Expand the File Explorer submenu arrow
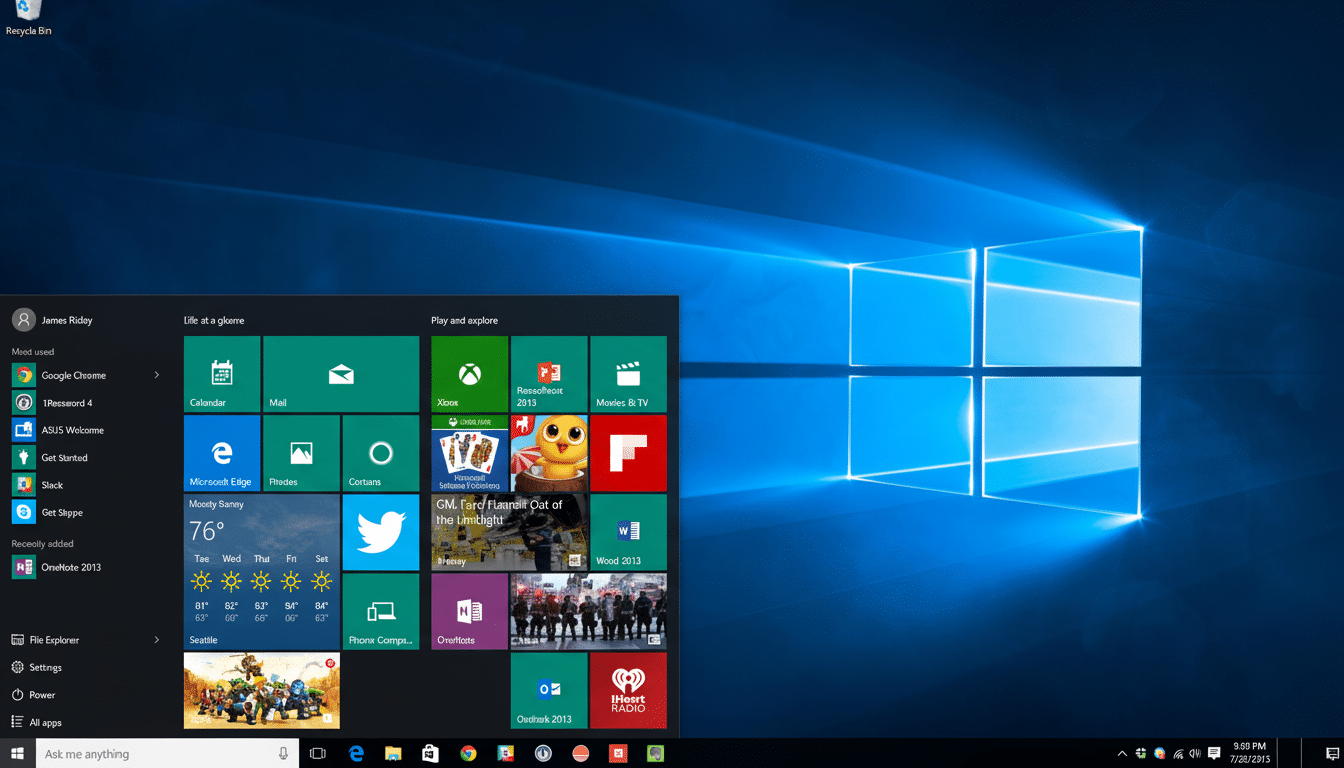1344x768 pixels. 157,639
